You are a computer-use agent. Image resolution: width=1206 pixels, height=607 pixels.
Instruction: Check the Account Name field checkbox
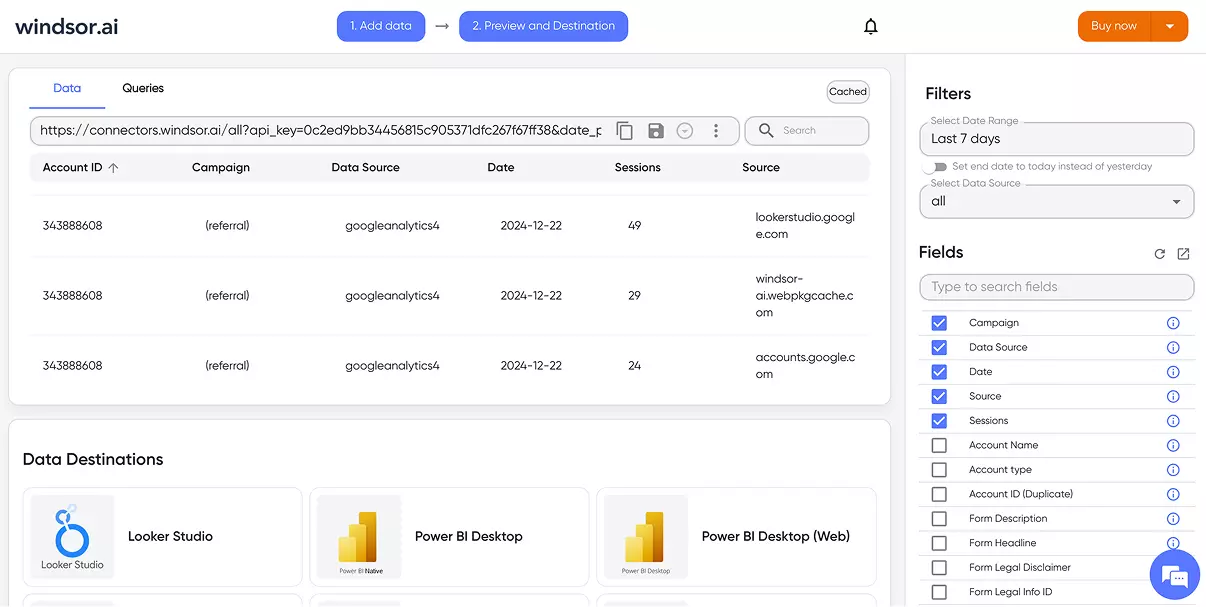(x=939, y=445)
